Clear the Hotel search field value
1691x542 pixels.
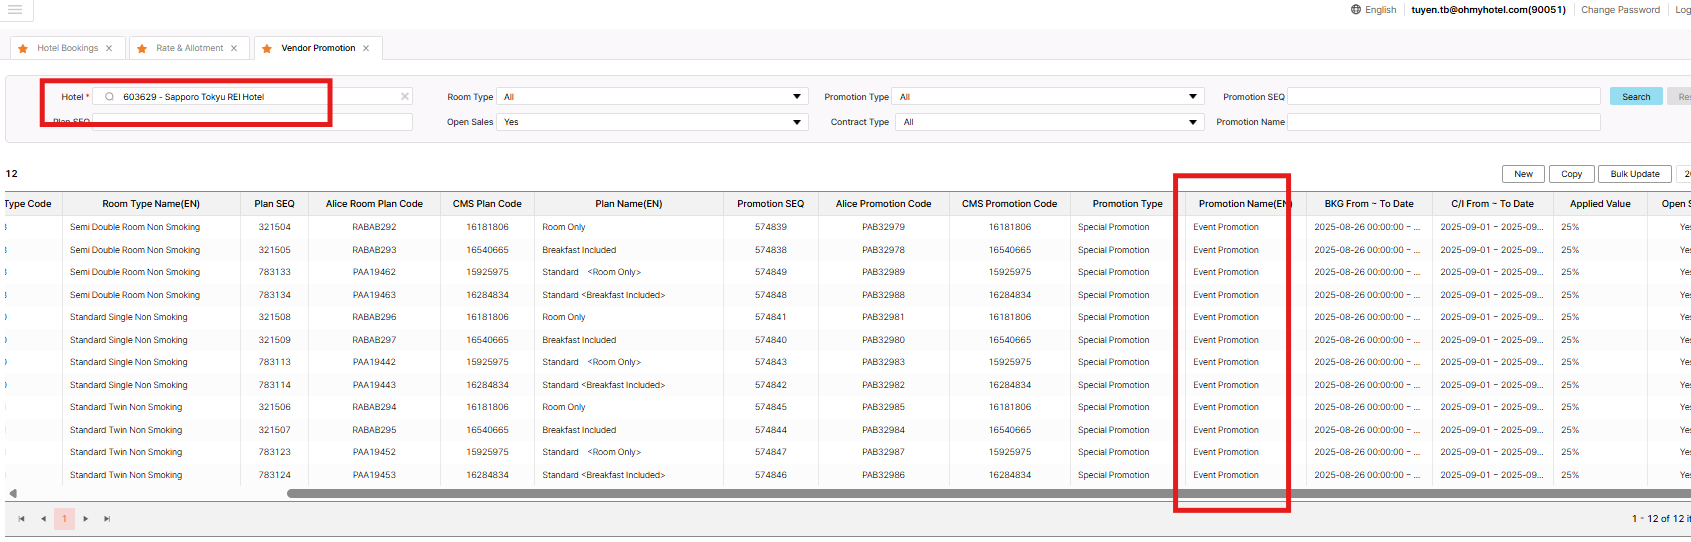pyautogui.click(x=405, y=97)
